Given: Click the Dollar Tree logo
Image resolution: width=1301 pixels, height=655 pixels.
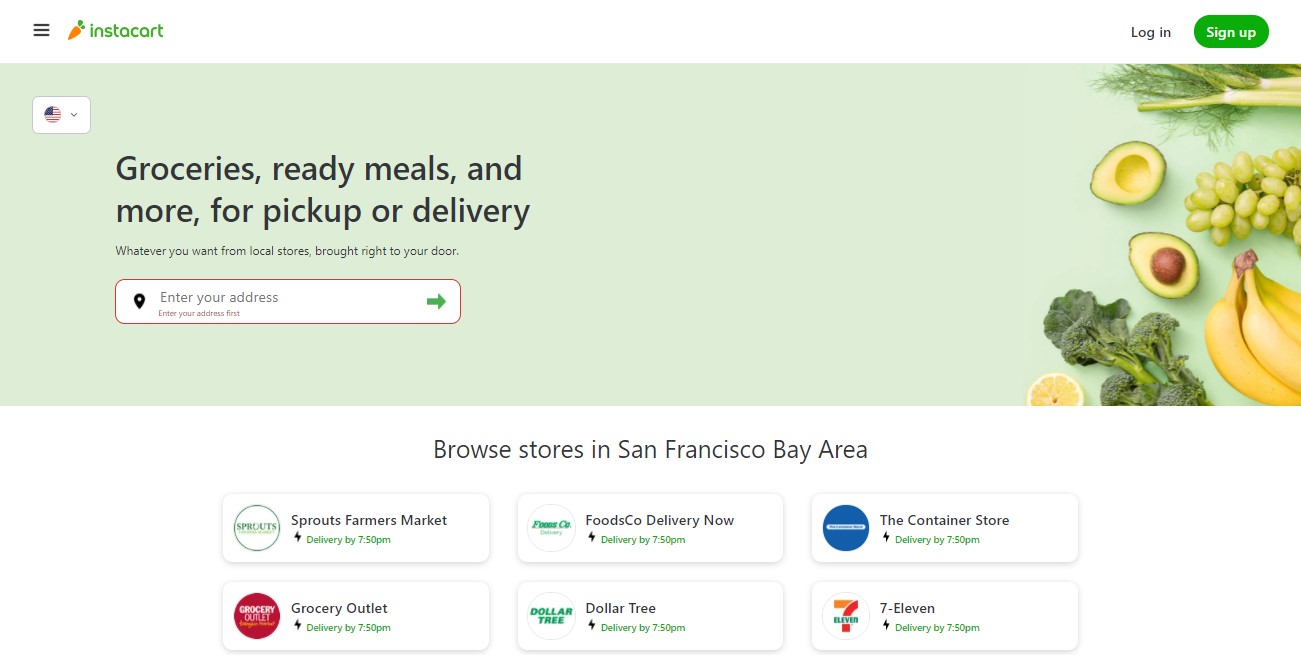Looking at the screenshot, I should [x=551, y=616].
